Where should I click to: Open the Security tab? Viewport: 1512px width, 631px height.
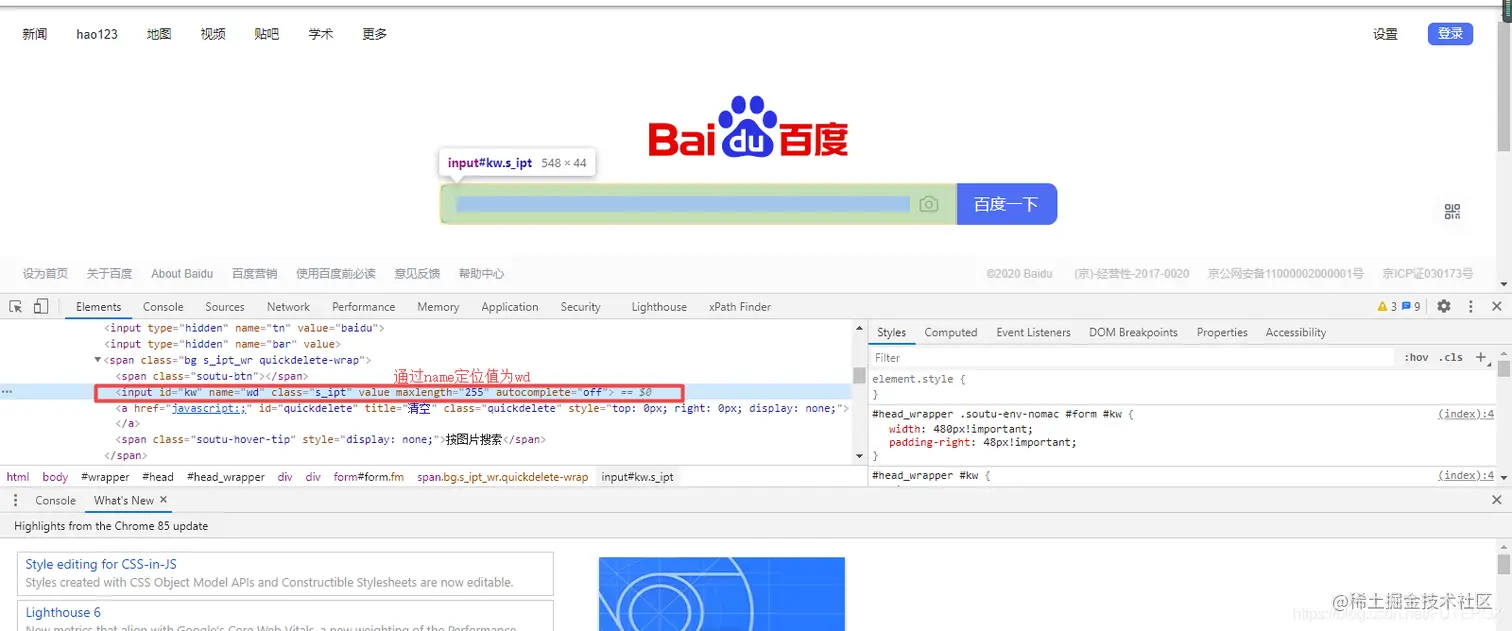[580, 307]
